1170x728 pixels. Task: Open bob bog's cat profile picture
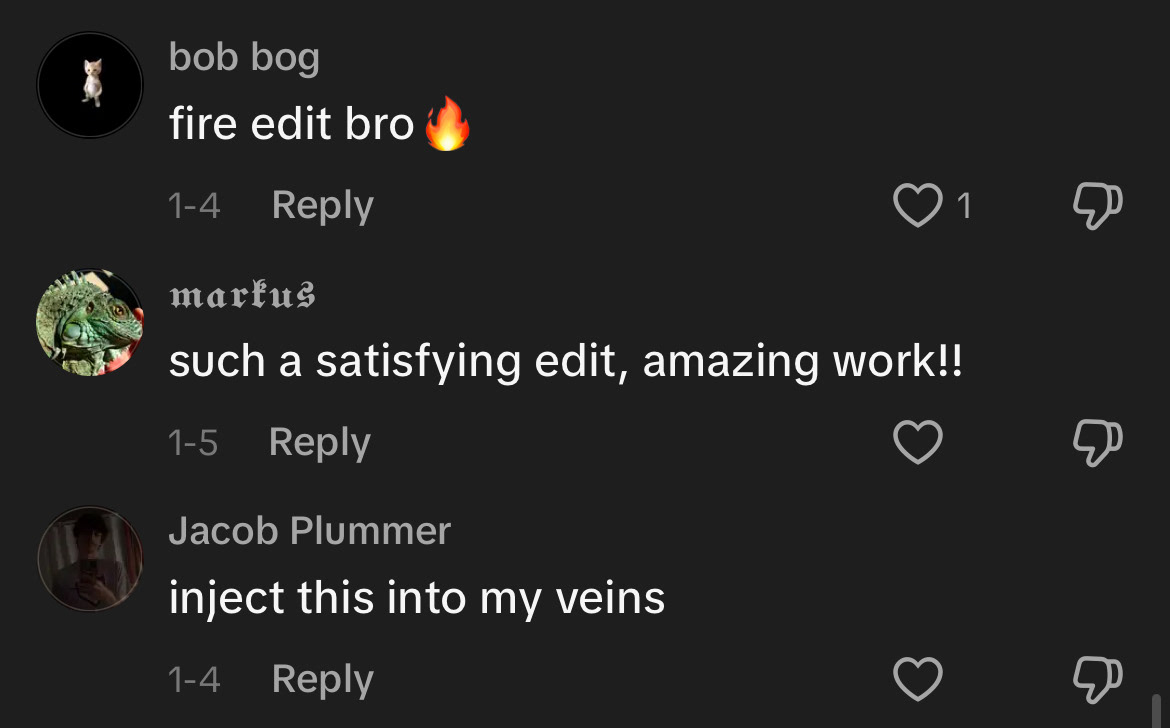pos(90,85)
